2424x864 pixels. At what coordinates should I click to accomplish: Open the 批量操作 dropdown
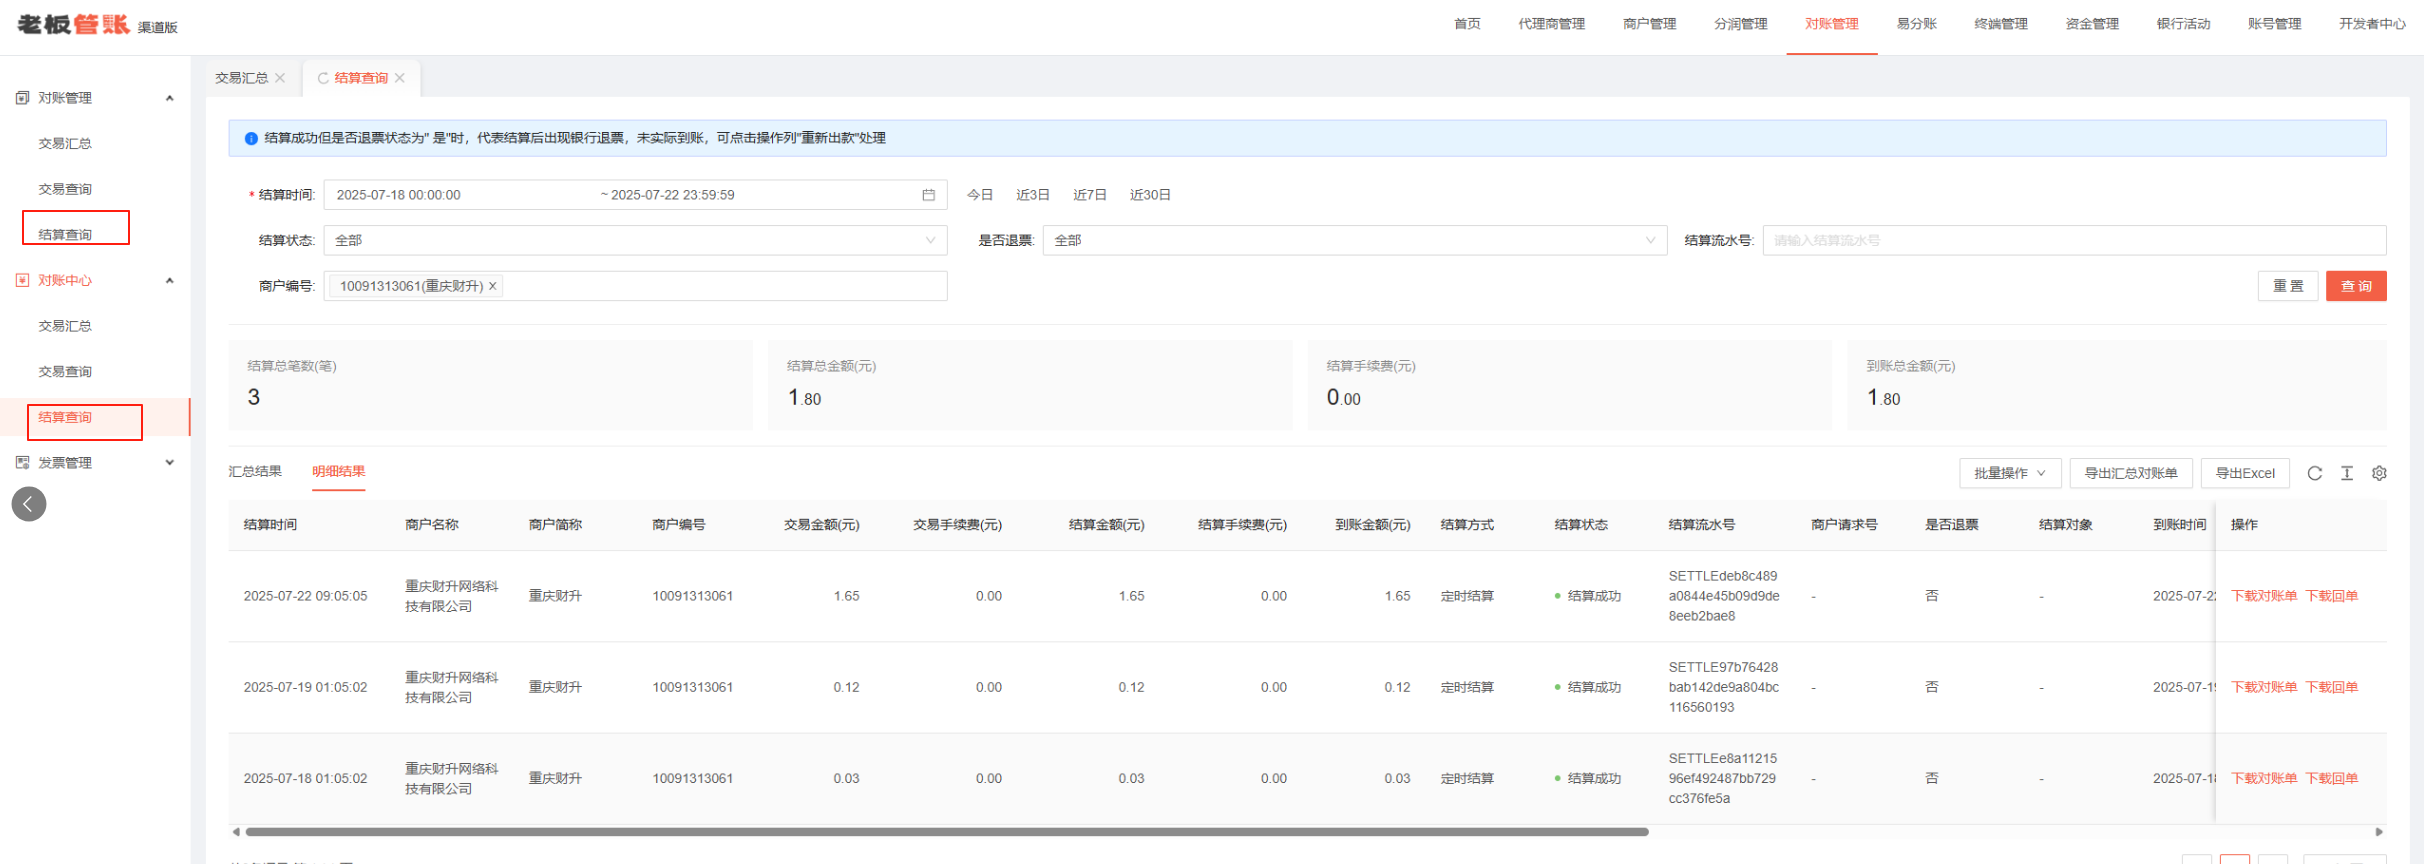(x=2010, y=473)
